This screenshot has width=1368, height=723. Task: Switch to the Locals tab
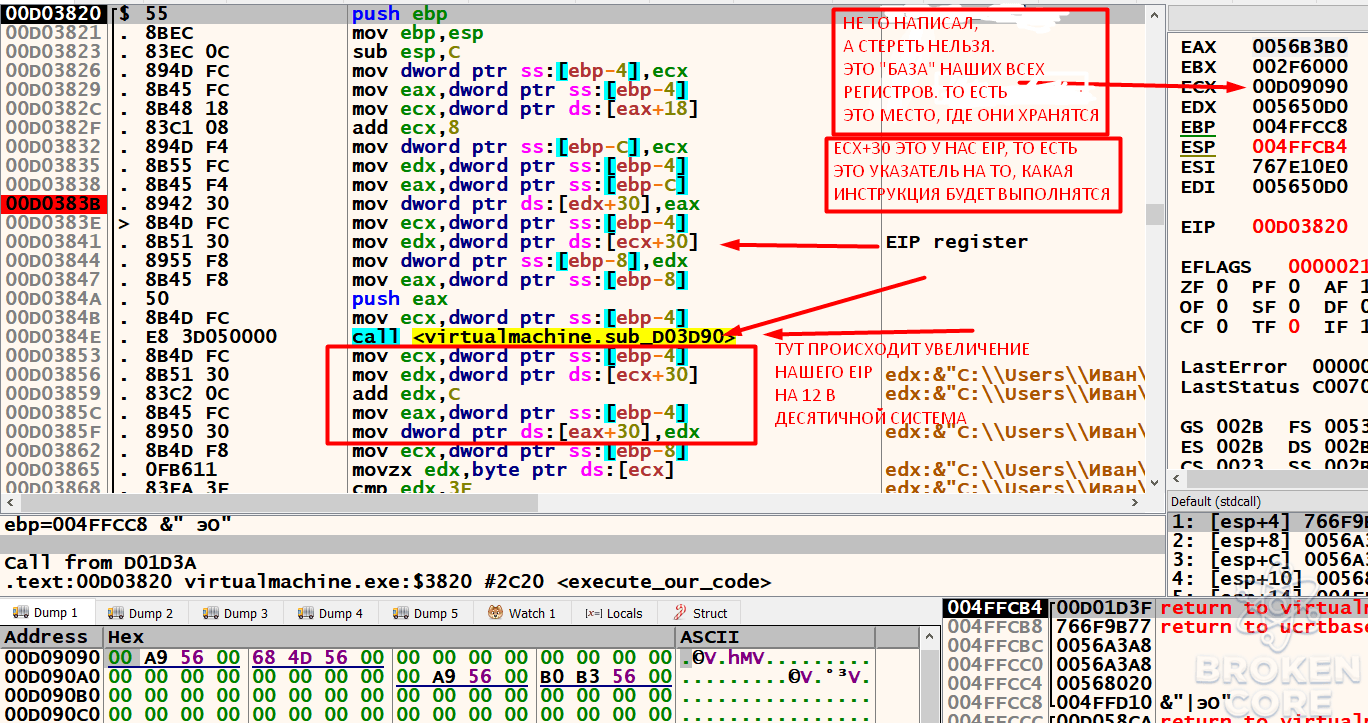(x=614, y=613)
